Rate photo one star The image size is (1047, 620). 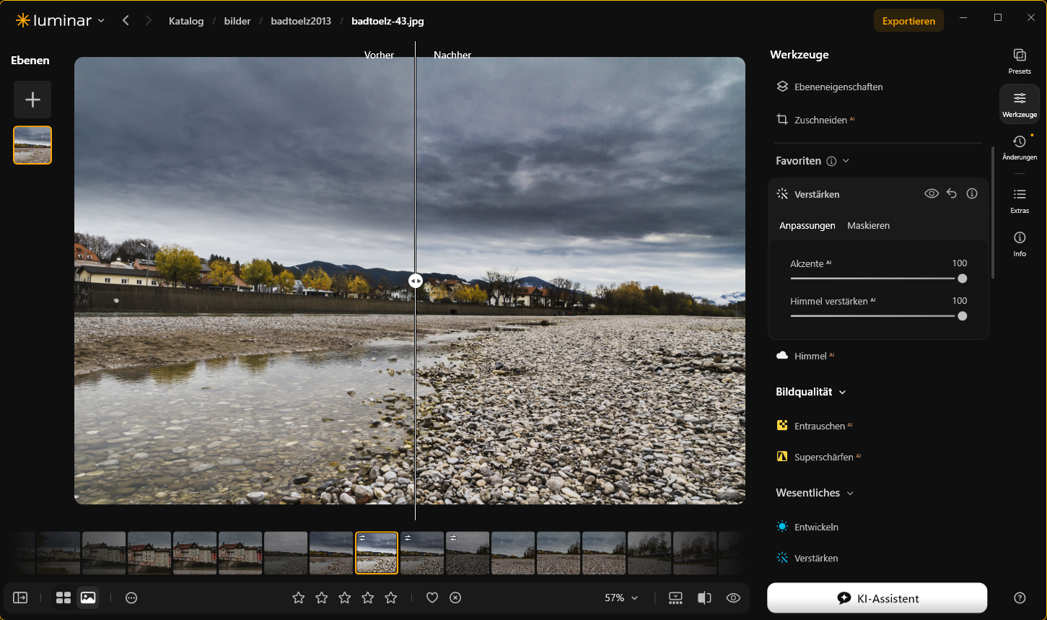tap(298, 598)
